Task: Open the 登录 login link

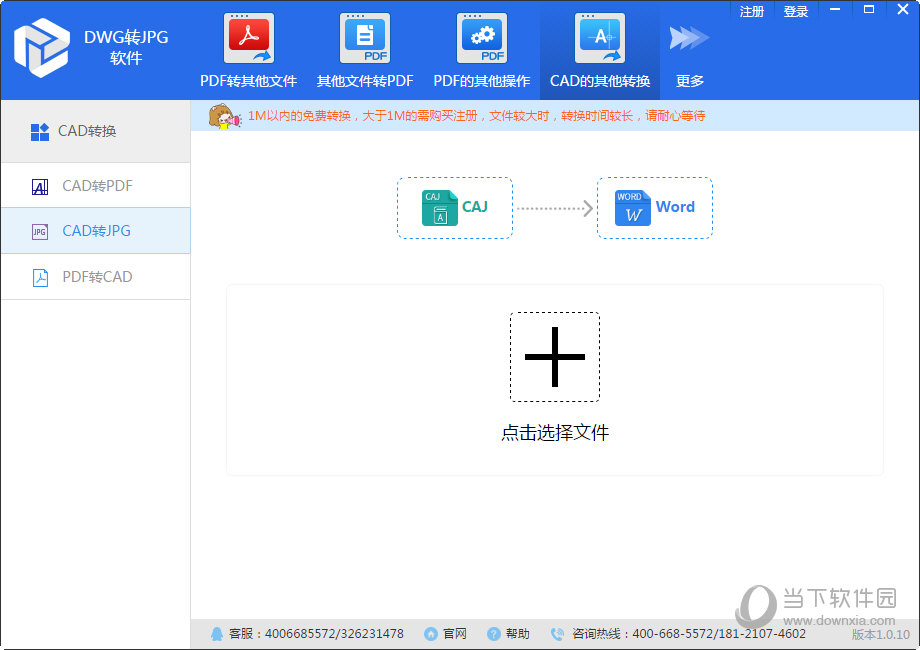Action: click(796, 12)
